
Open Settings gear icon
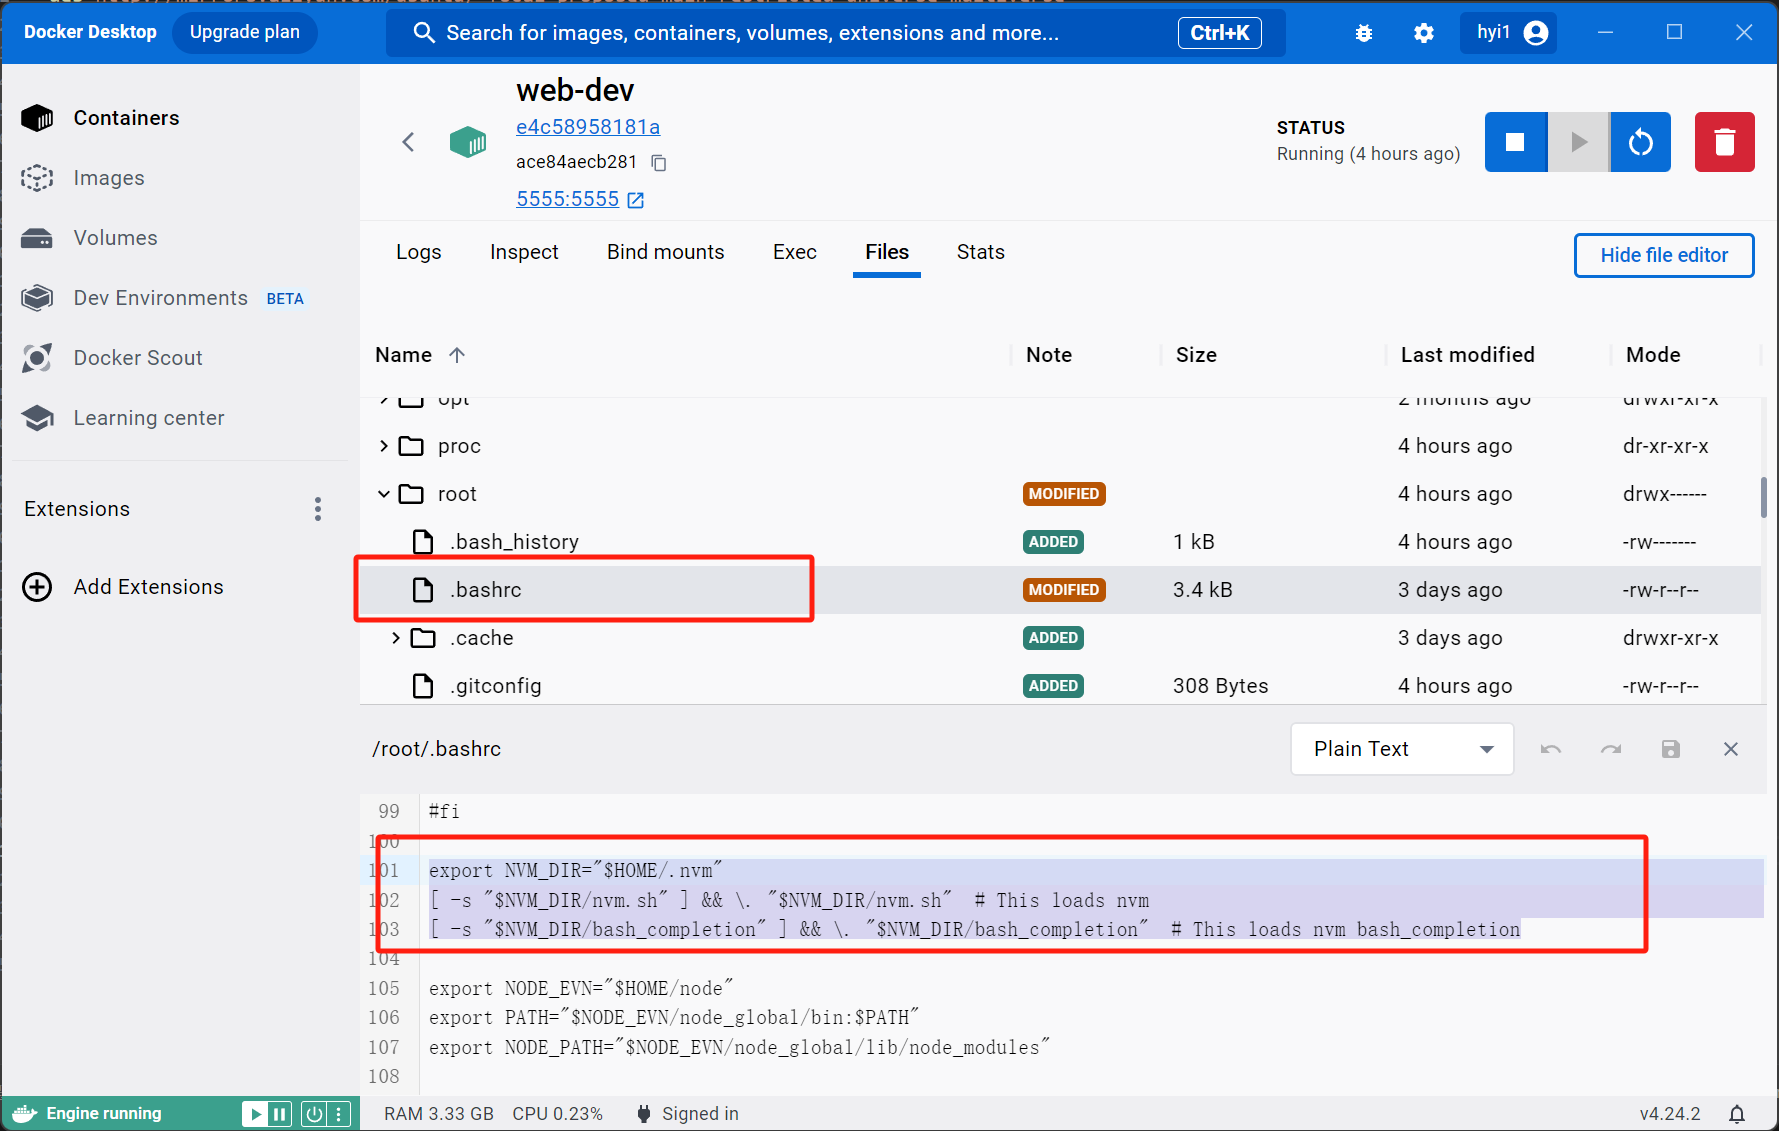tap(1424, 33)
